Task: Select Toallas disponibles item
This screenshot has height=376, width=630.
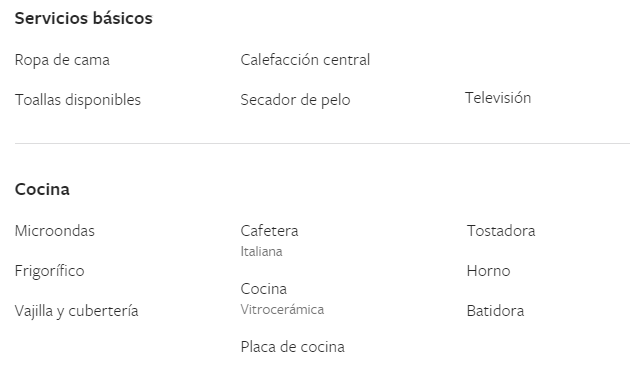Action: pos(78,100)
